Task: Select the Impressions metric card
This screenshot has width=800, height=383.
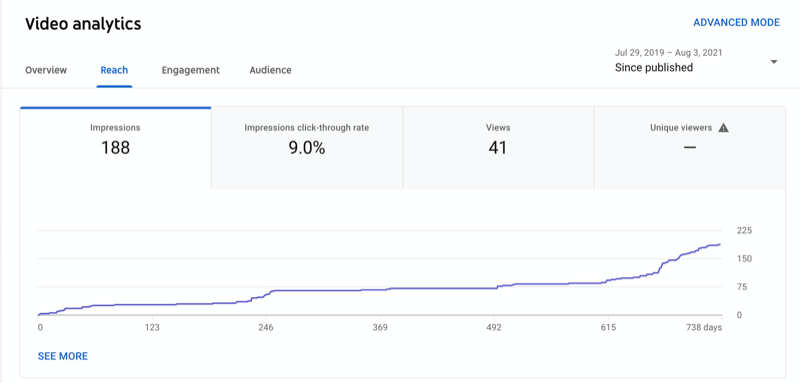Action: click(115, 148)
